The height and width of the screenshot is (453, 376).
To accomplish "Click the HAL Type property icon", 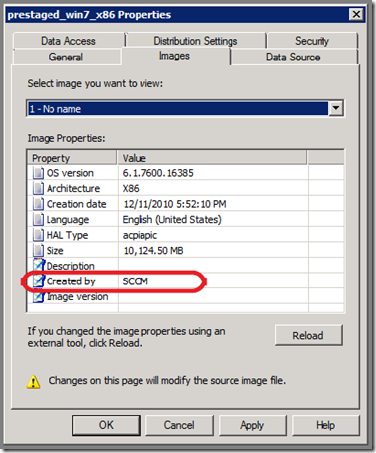I will (x=38, y=235).
